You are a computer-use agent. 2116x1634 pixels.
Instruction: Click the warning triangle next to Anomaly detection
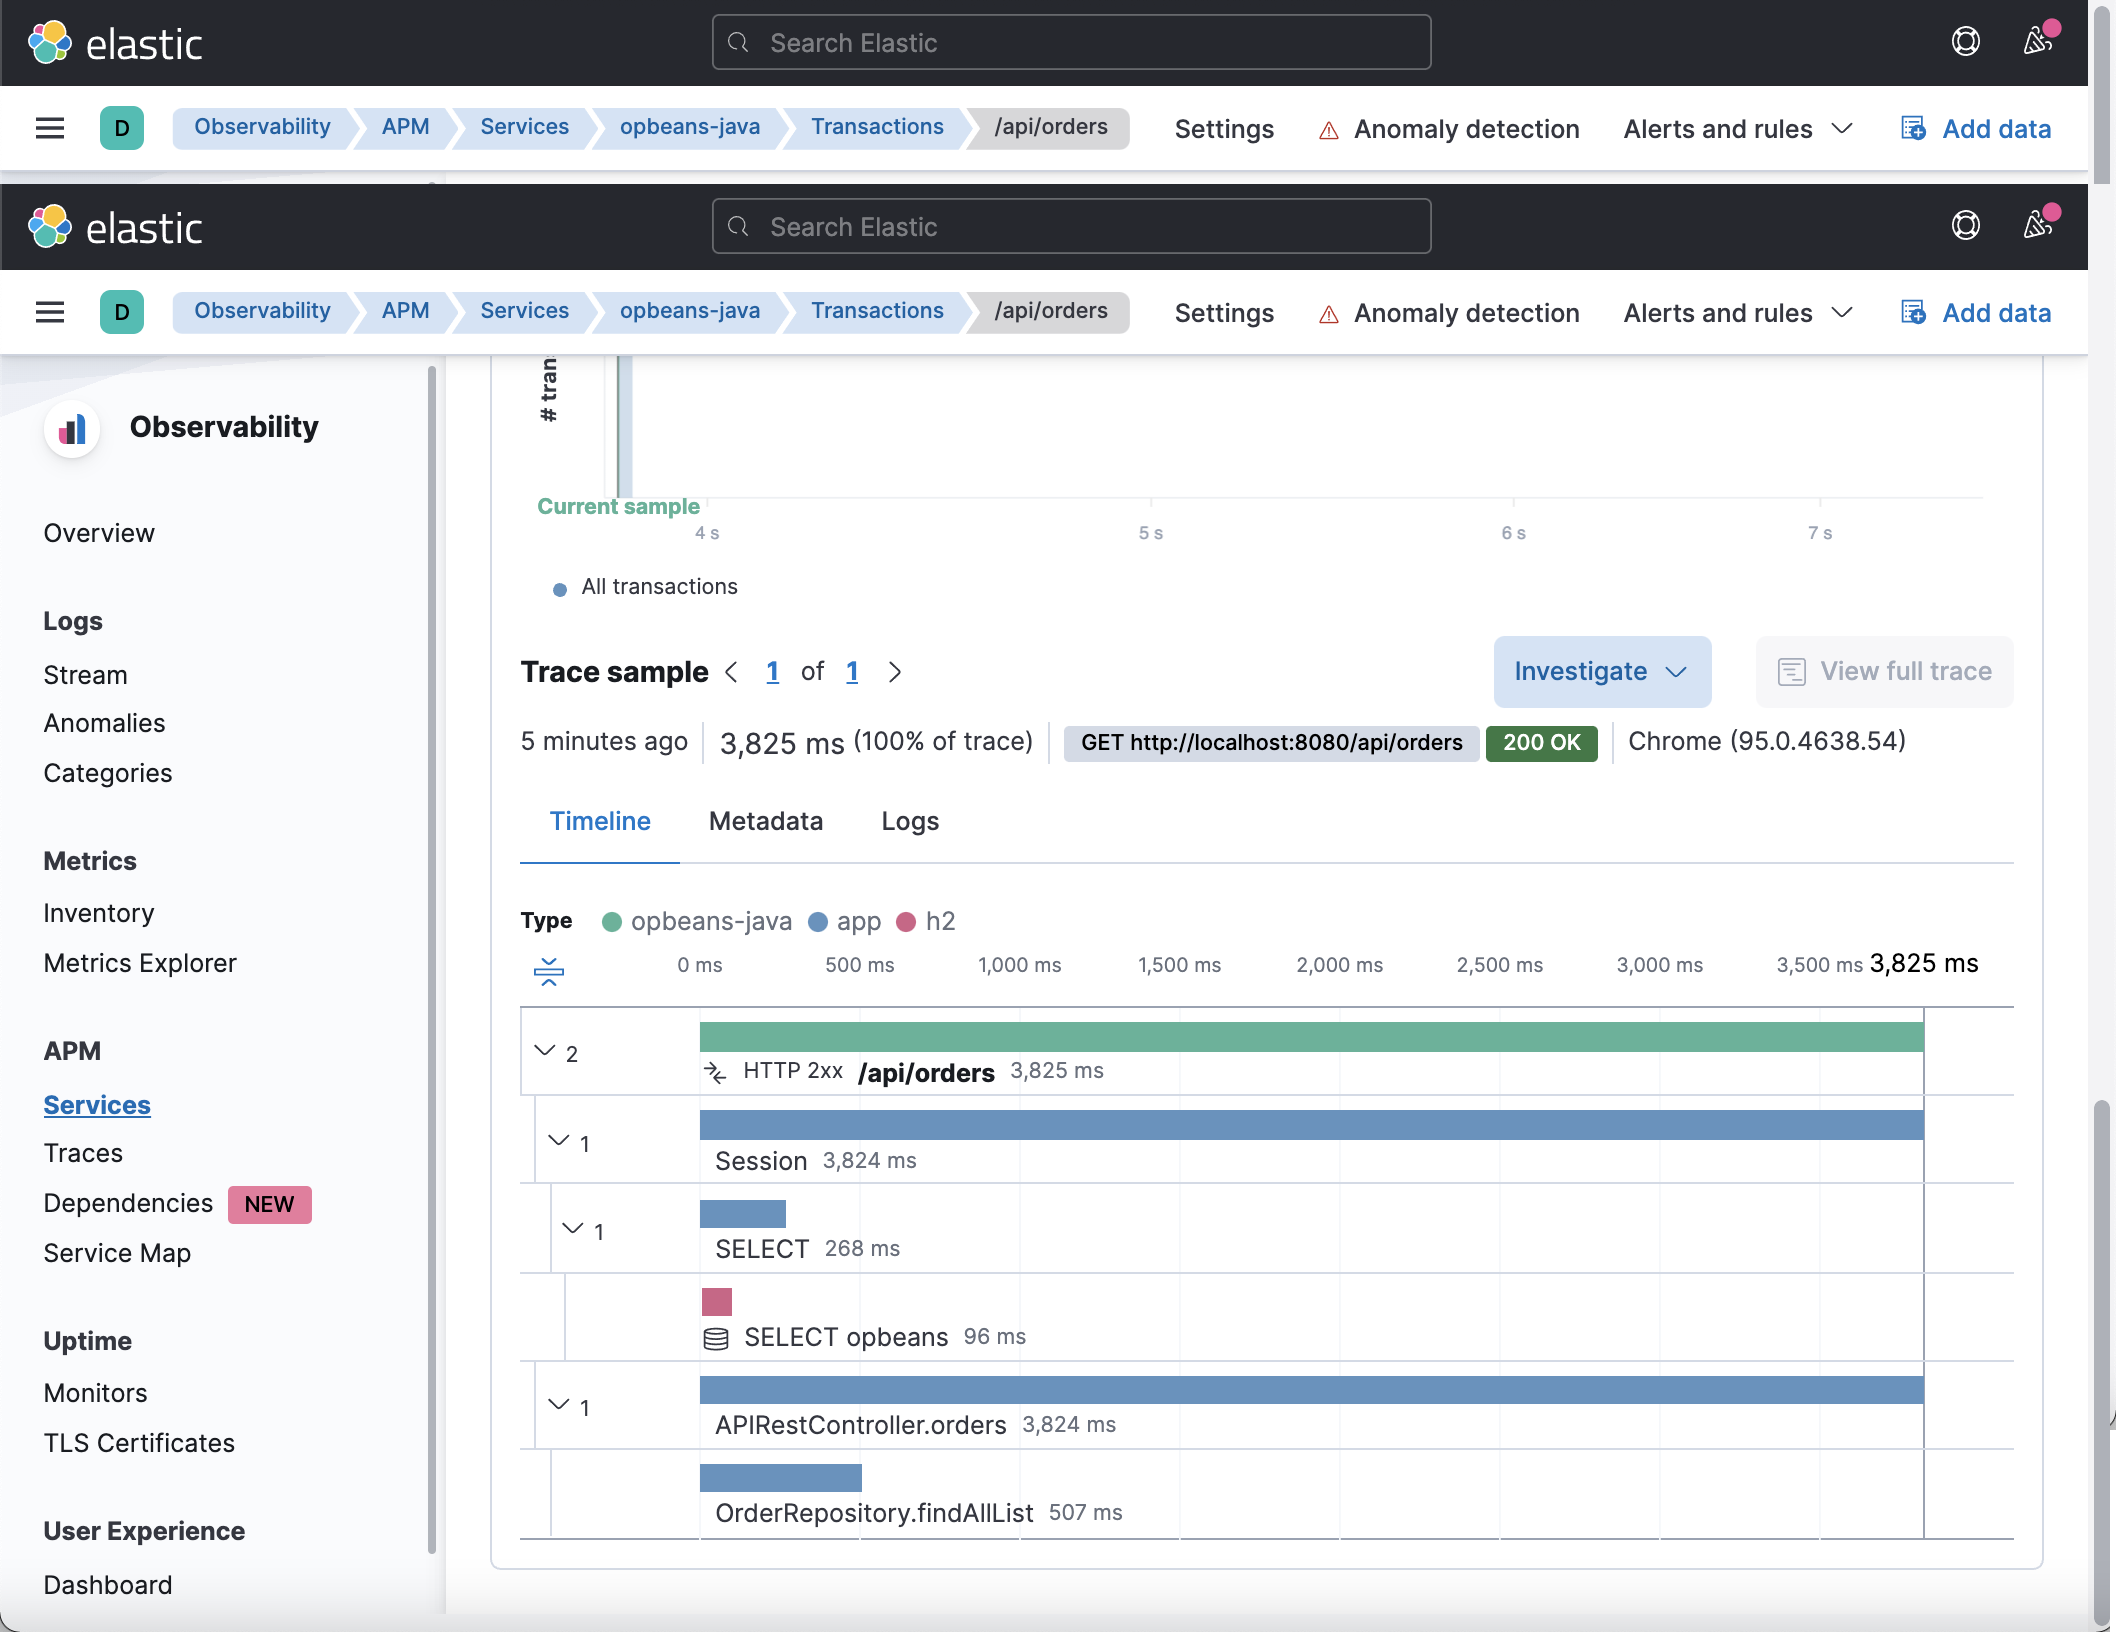1328,313
